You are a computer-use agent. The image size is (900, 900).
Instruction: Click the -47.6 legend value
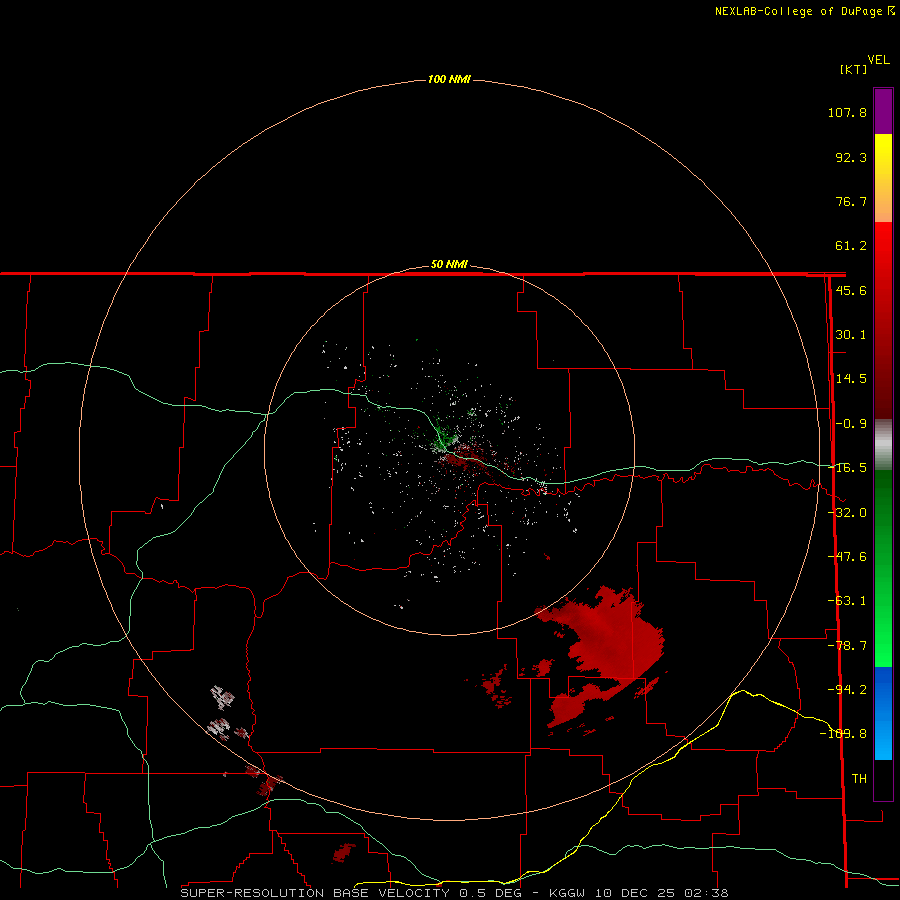coord(847,557)
